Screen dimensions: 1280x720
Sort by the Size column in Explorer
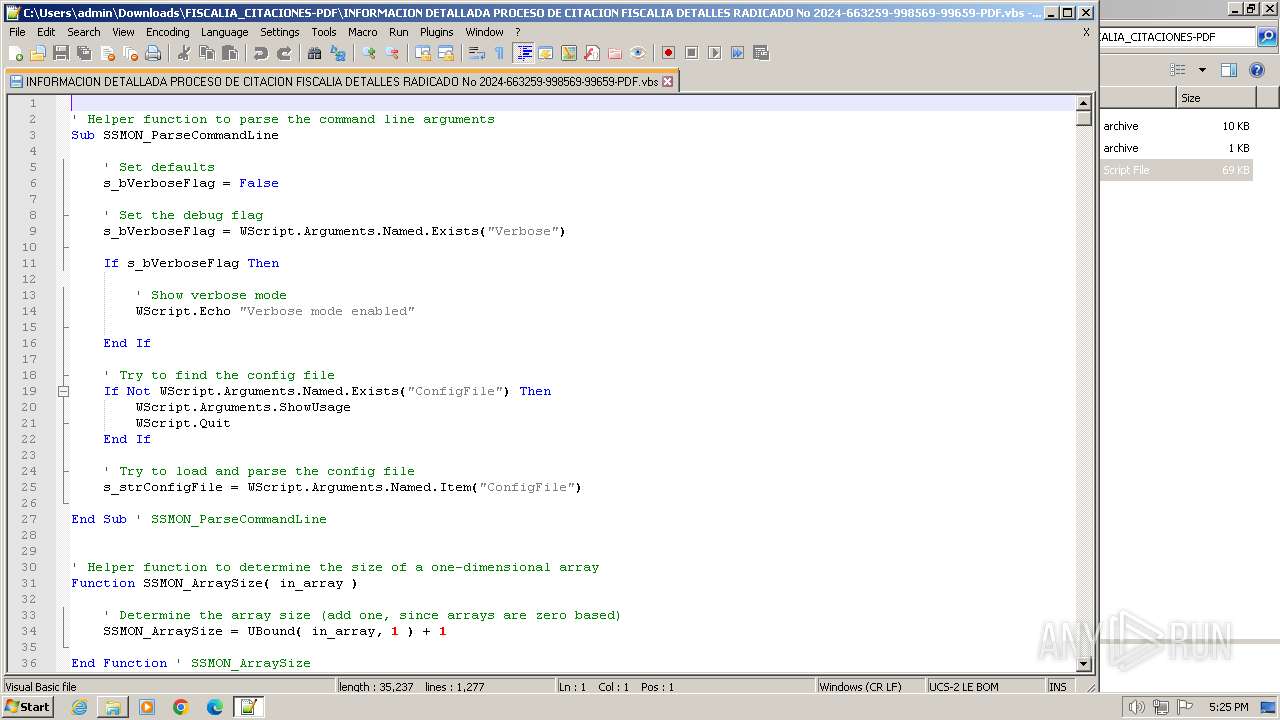1215,98
